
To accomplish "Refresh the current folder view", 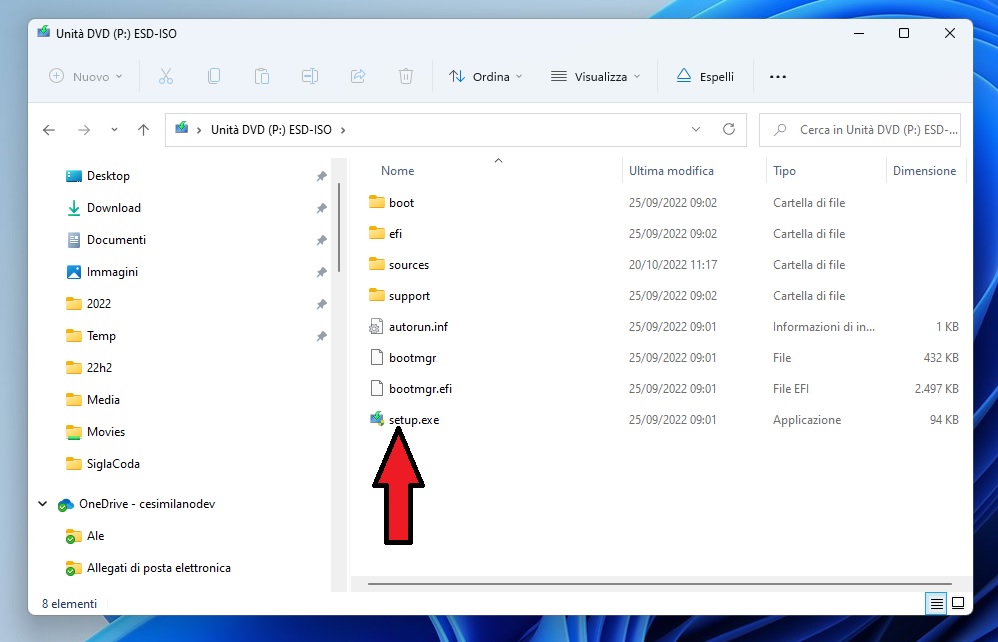I will tap(729, 129).
